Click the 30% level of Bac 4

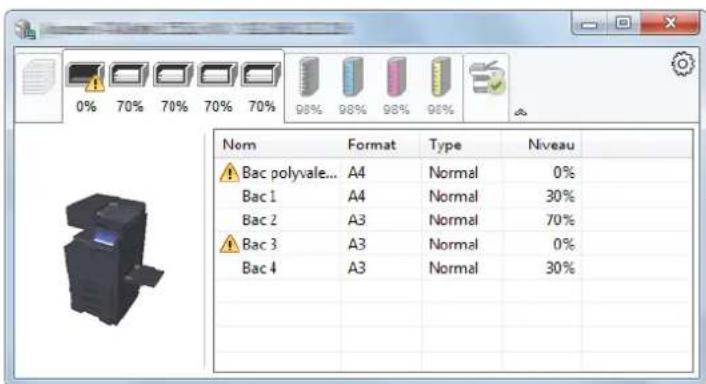click(x=560, y=268)
